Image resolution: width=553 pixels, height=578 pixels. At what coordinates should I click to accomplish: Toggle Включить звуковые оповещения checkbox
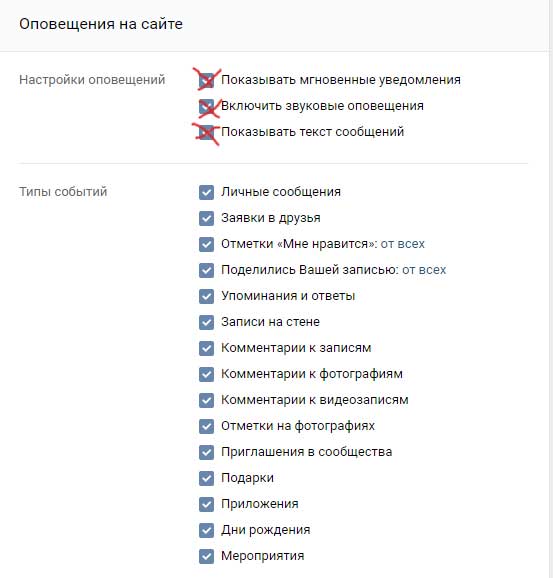[206, 106]
